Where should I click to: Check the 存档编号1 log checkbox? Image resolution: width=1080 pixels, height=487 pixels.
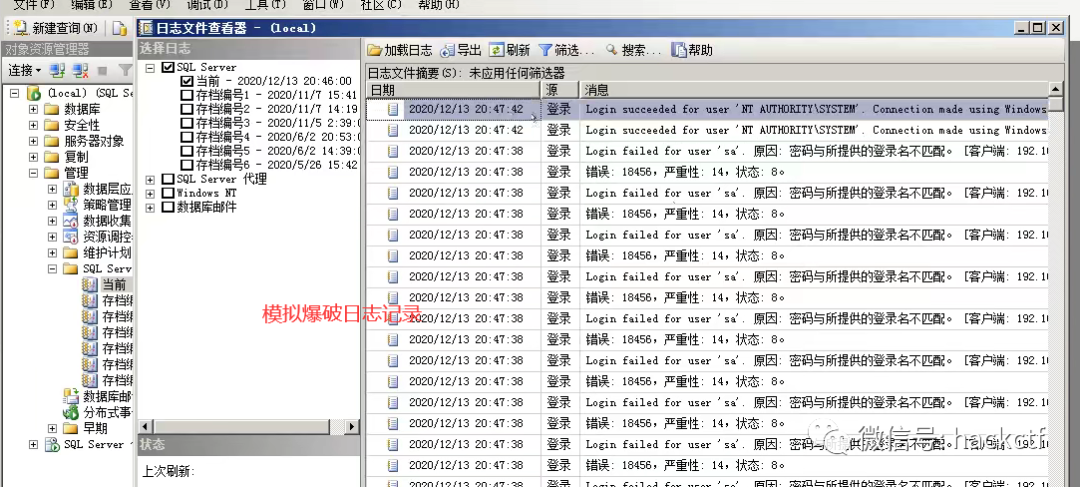pos(186,95)
